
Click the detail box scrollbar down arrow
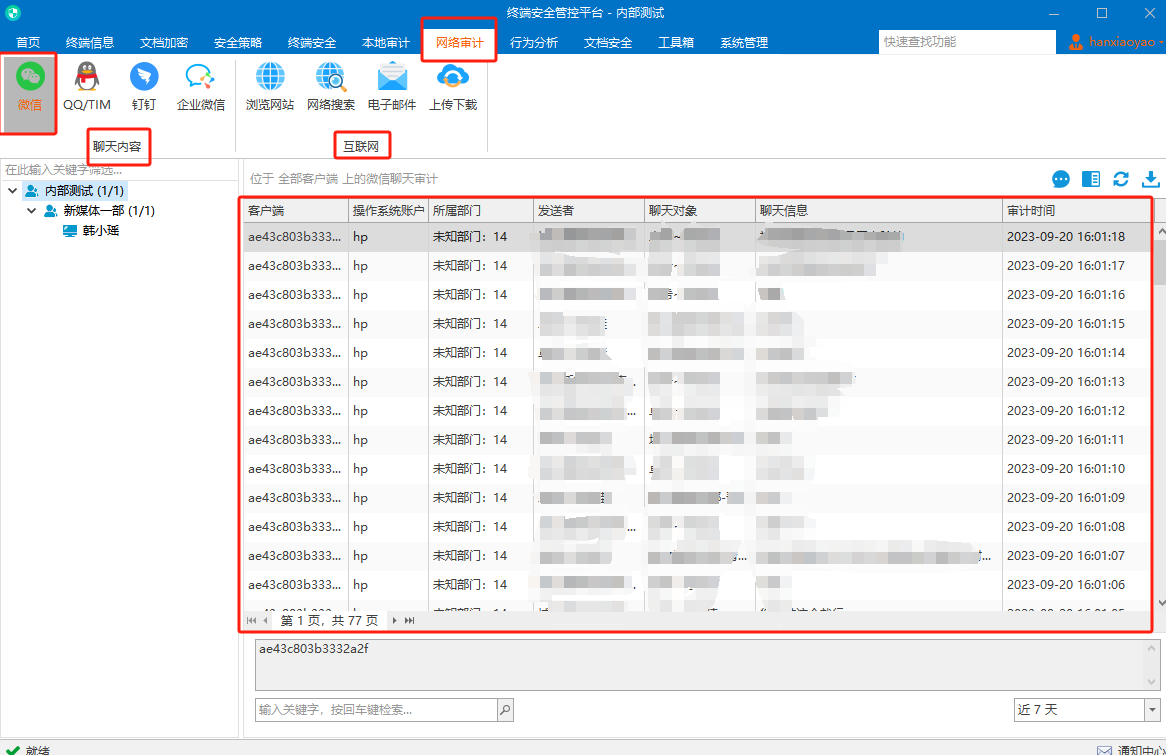tap(1152, 682)
